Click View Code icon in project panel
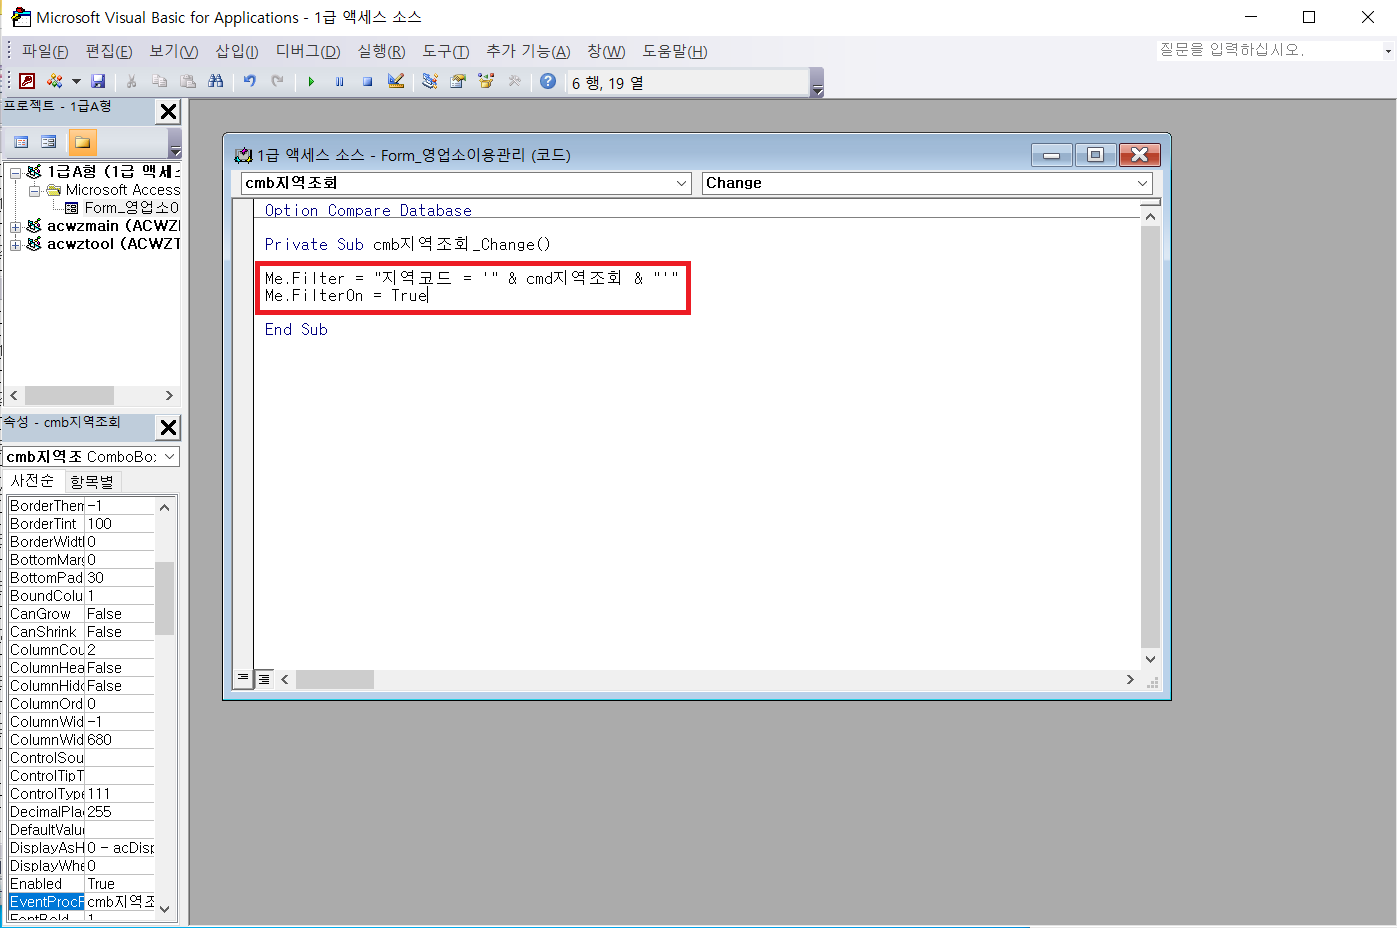Viewport: 1397px width, 928px height. [x=21, y=142]
